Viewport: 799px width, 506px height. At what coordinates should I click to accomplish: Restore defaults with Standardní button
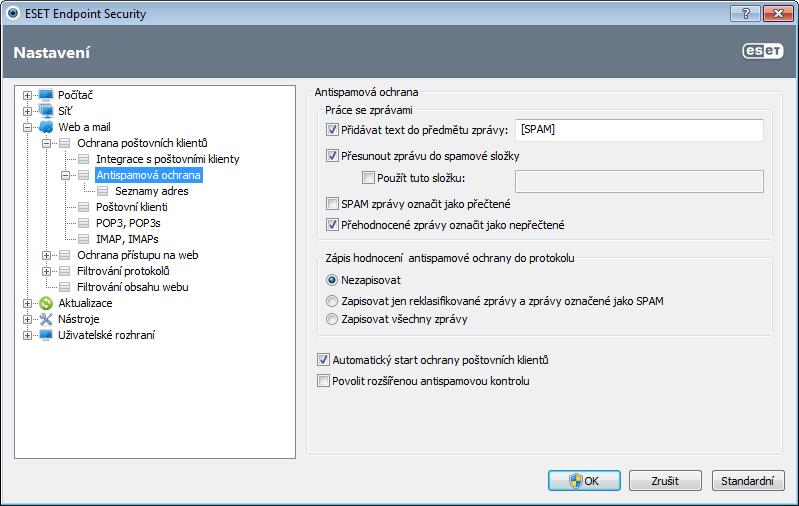pyautogui.click(x=748, y=481)
